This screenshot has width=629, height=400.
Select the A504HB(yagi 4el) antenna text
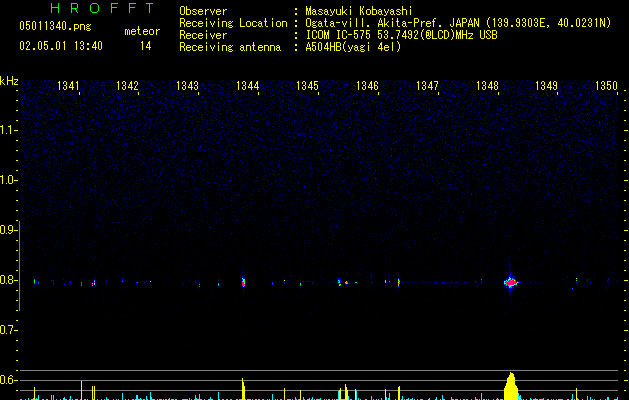pyautogui.click(x=353, y=47)
